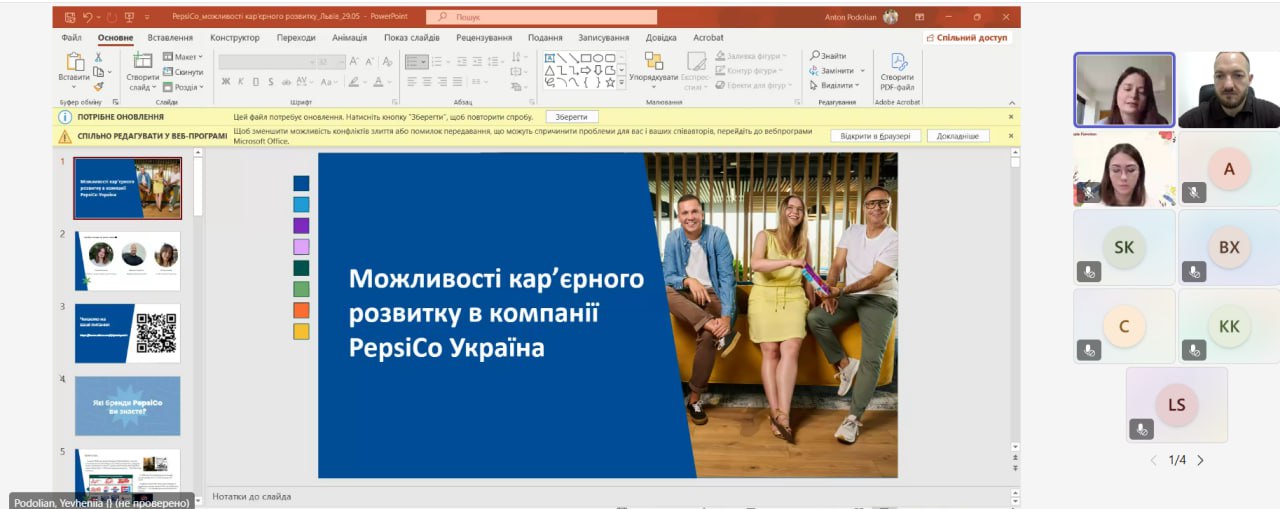The width and height of the screenshot is (1280, 509).
Task: Select the oval shape
Action: (598, 58)
